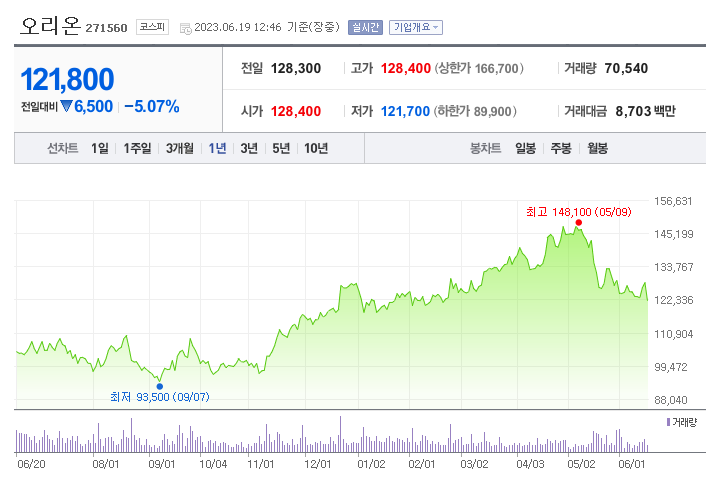706x477 pixels.
Task: Click the calendar icon beside the date
Action: tap(186, 28)
